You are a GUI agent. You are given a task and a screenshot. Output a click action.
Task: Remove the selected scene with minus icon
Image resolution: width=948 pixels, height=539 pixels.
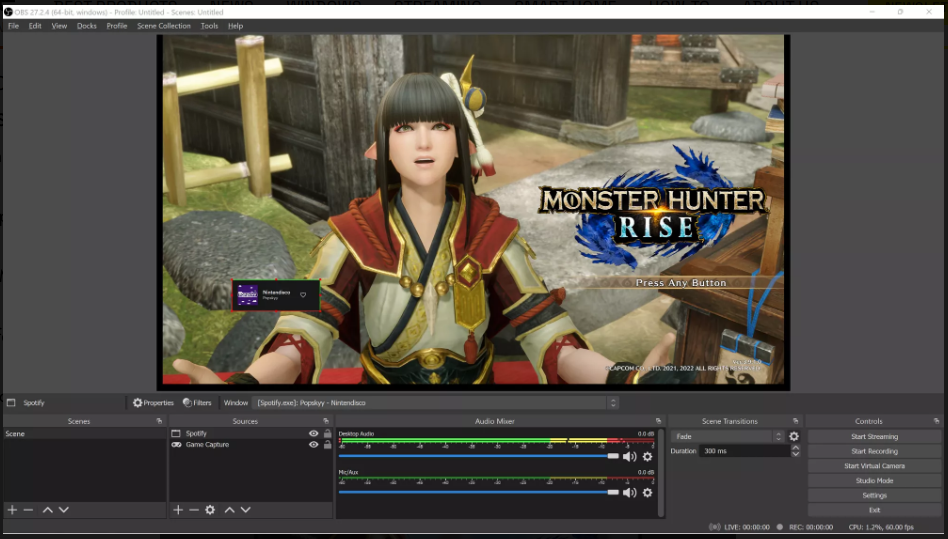click(x=28, y=510)
